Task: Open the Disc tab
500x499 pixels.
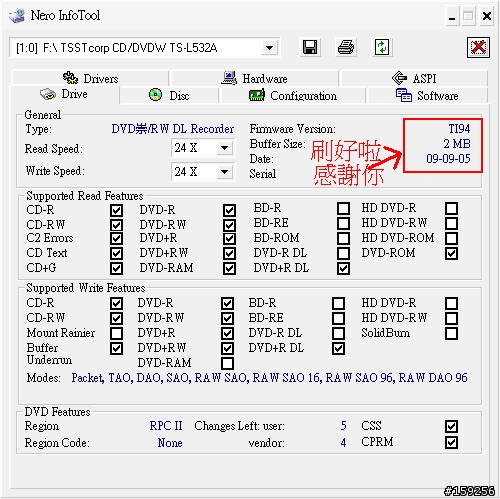Action: point(169,96)
